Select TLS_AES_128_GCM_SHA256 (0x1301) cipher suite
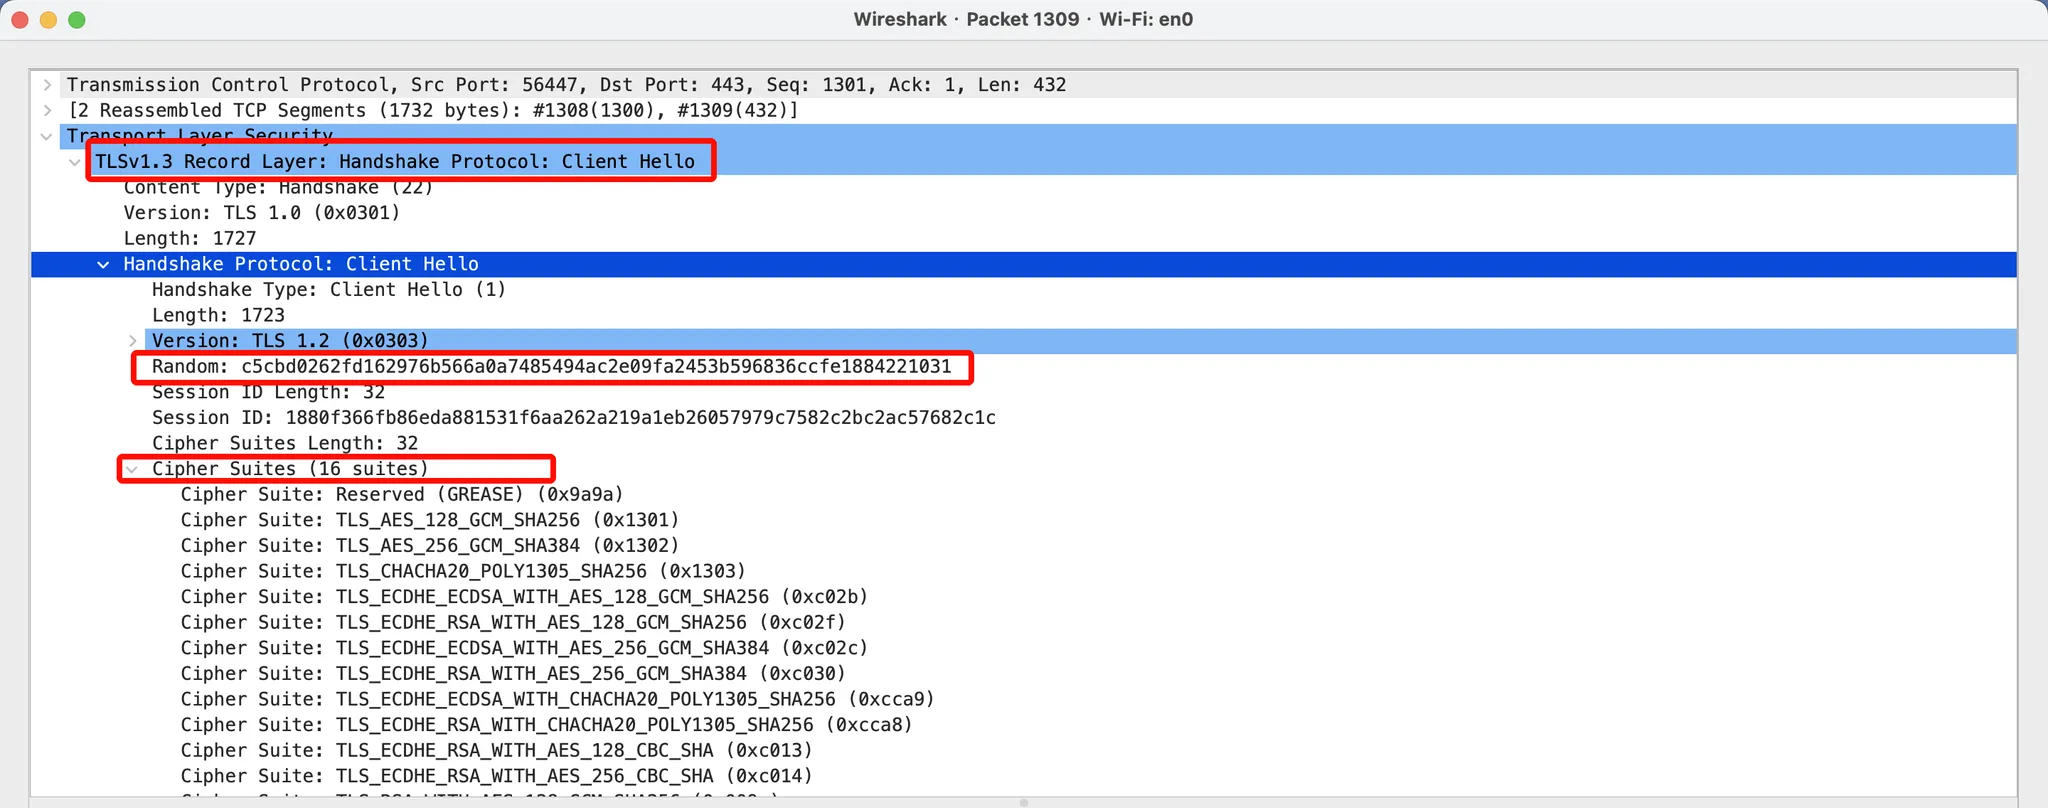2048x808 pixels. click(x=430, y=520)
